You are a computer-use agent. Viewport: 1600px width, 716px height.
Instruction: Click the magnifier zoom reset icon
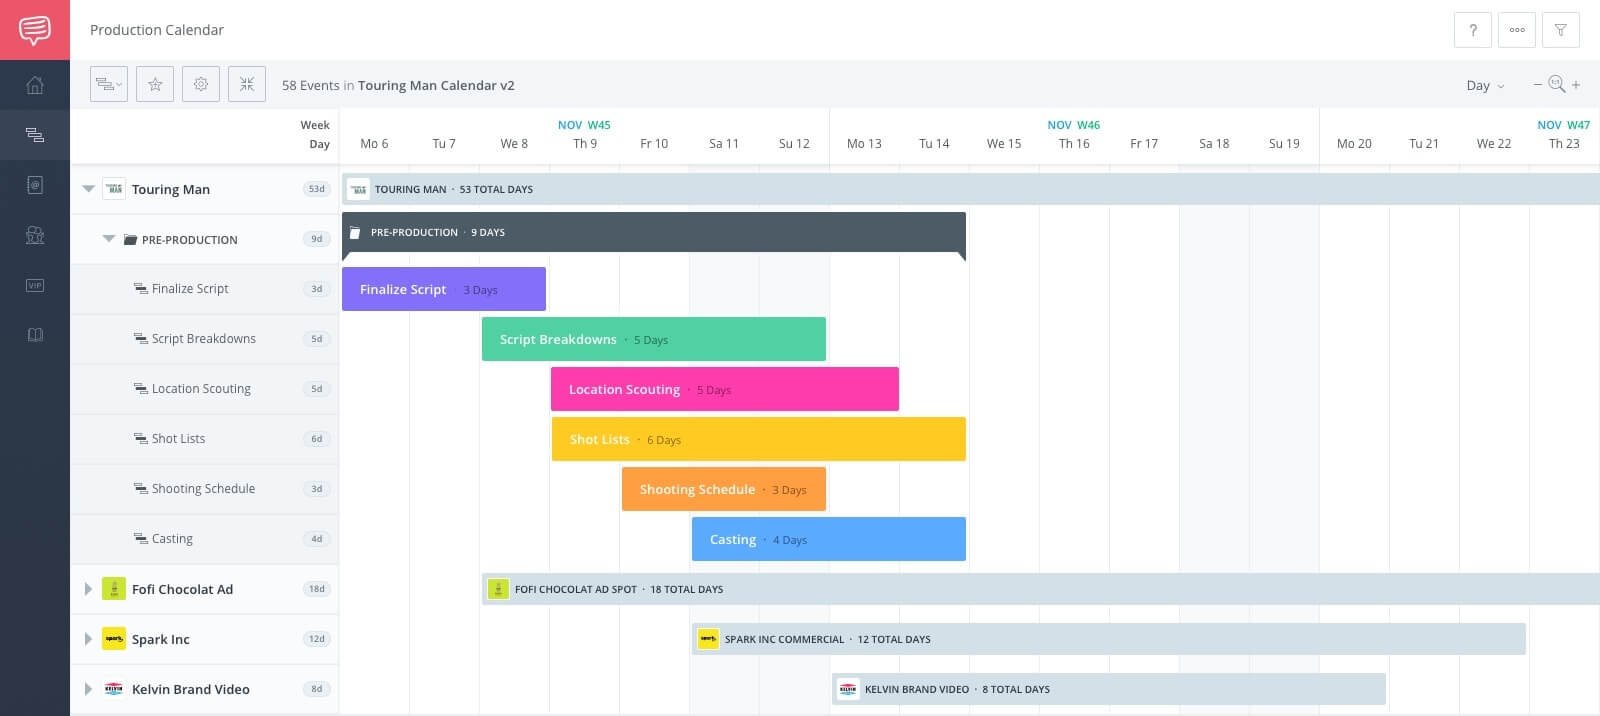[x=1557, y=84]
